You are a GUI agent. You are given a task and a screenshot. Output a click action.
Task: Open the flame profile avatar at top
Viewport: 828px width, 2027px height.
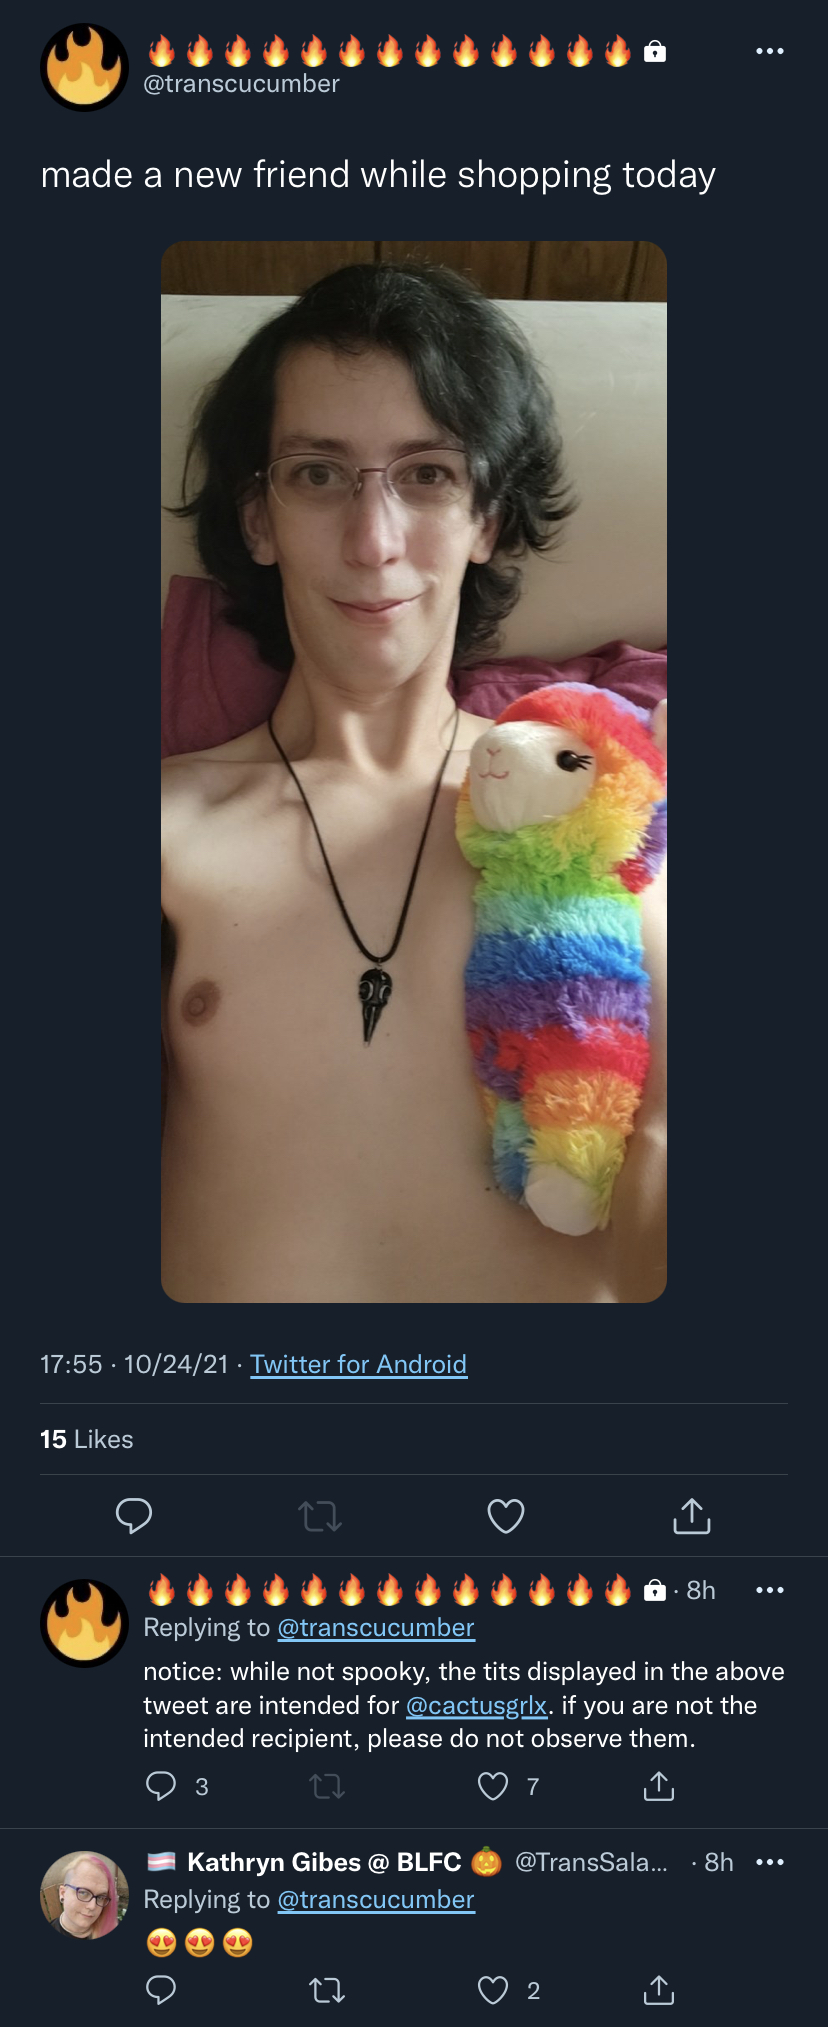coord(84,67)
